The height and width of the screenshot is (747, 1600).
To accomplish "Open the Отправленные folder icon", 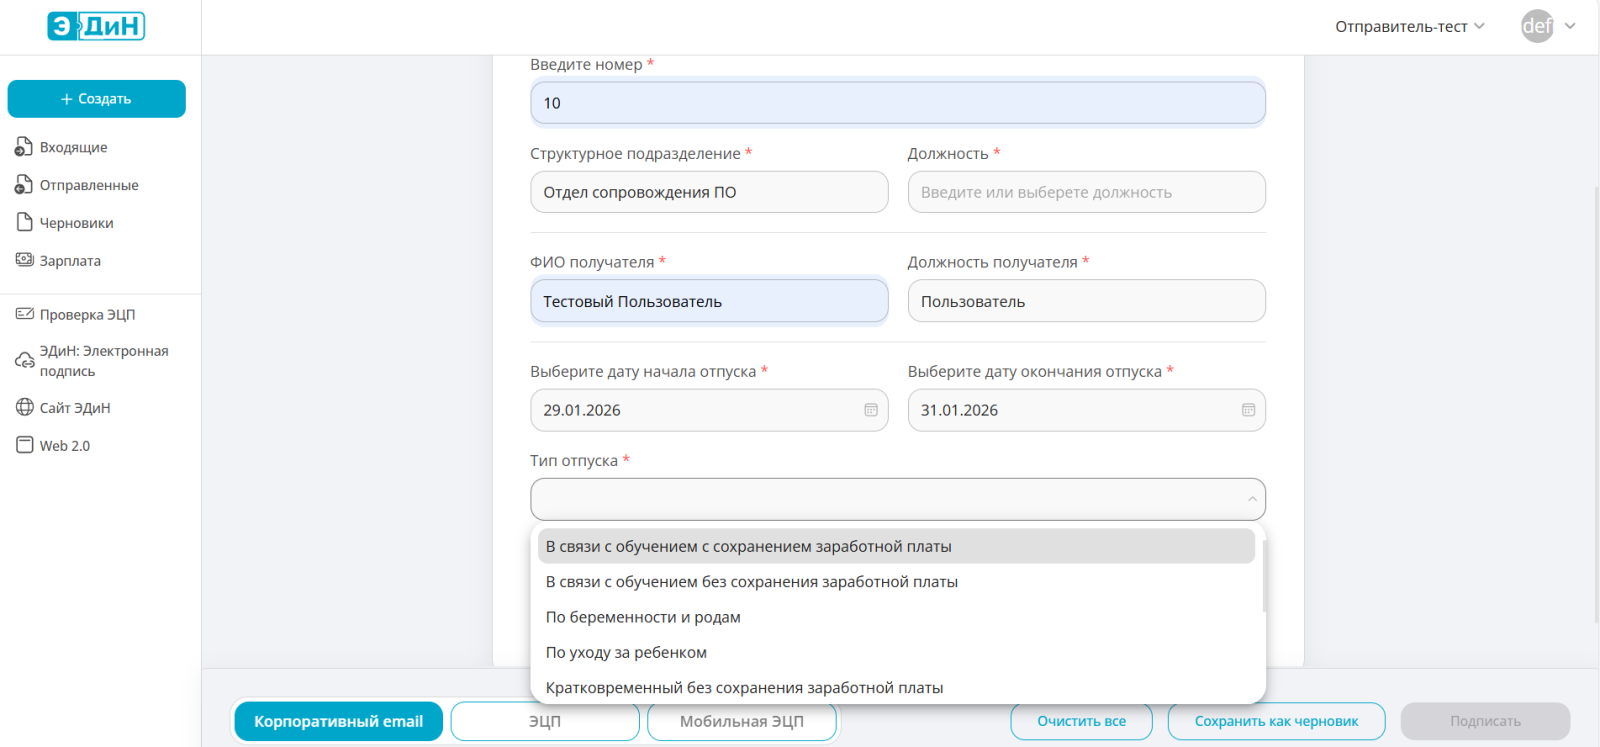I will pyautogui.click(x=24, y=185).
